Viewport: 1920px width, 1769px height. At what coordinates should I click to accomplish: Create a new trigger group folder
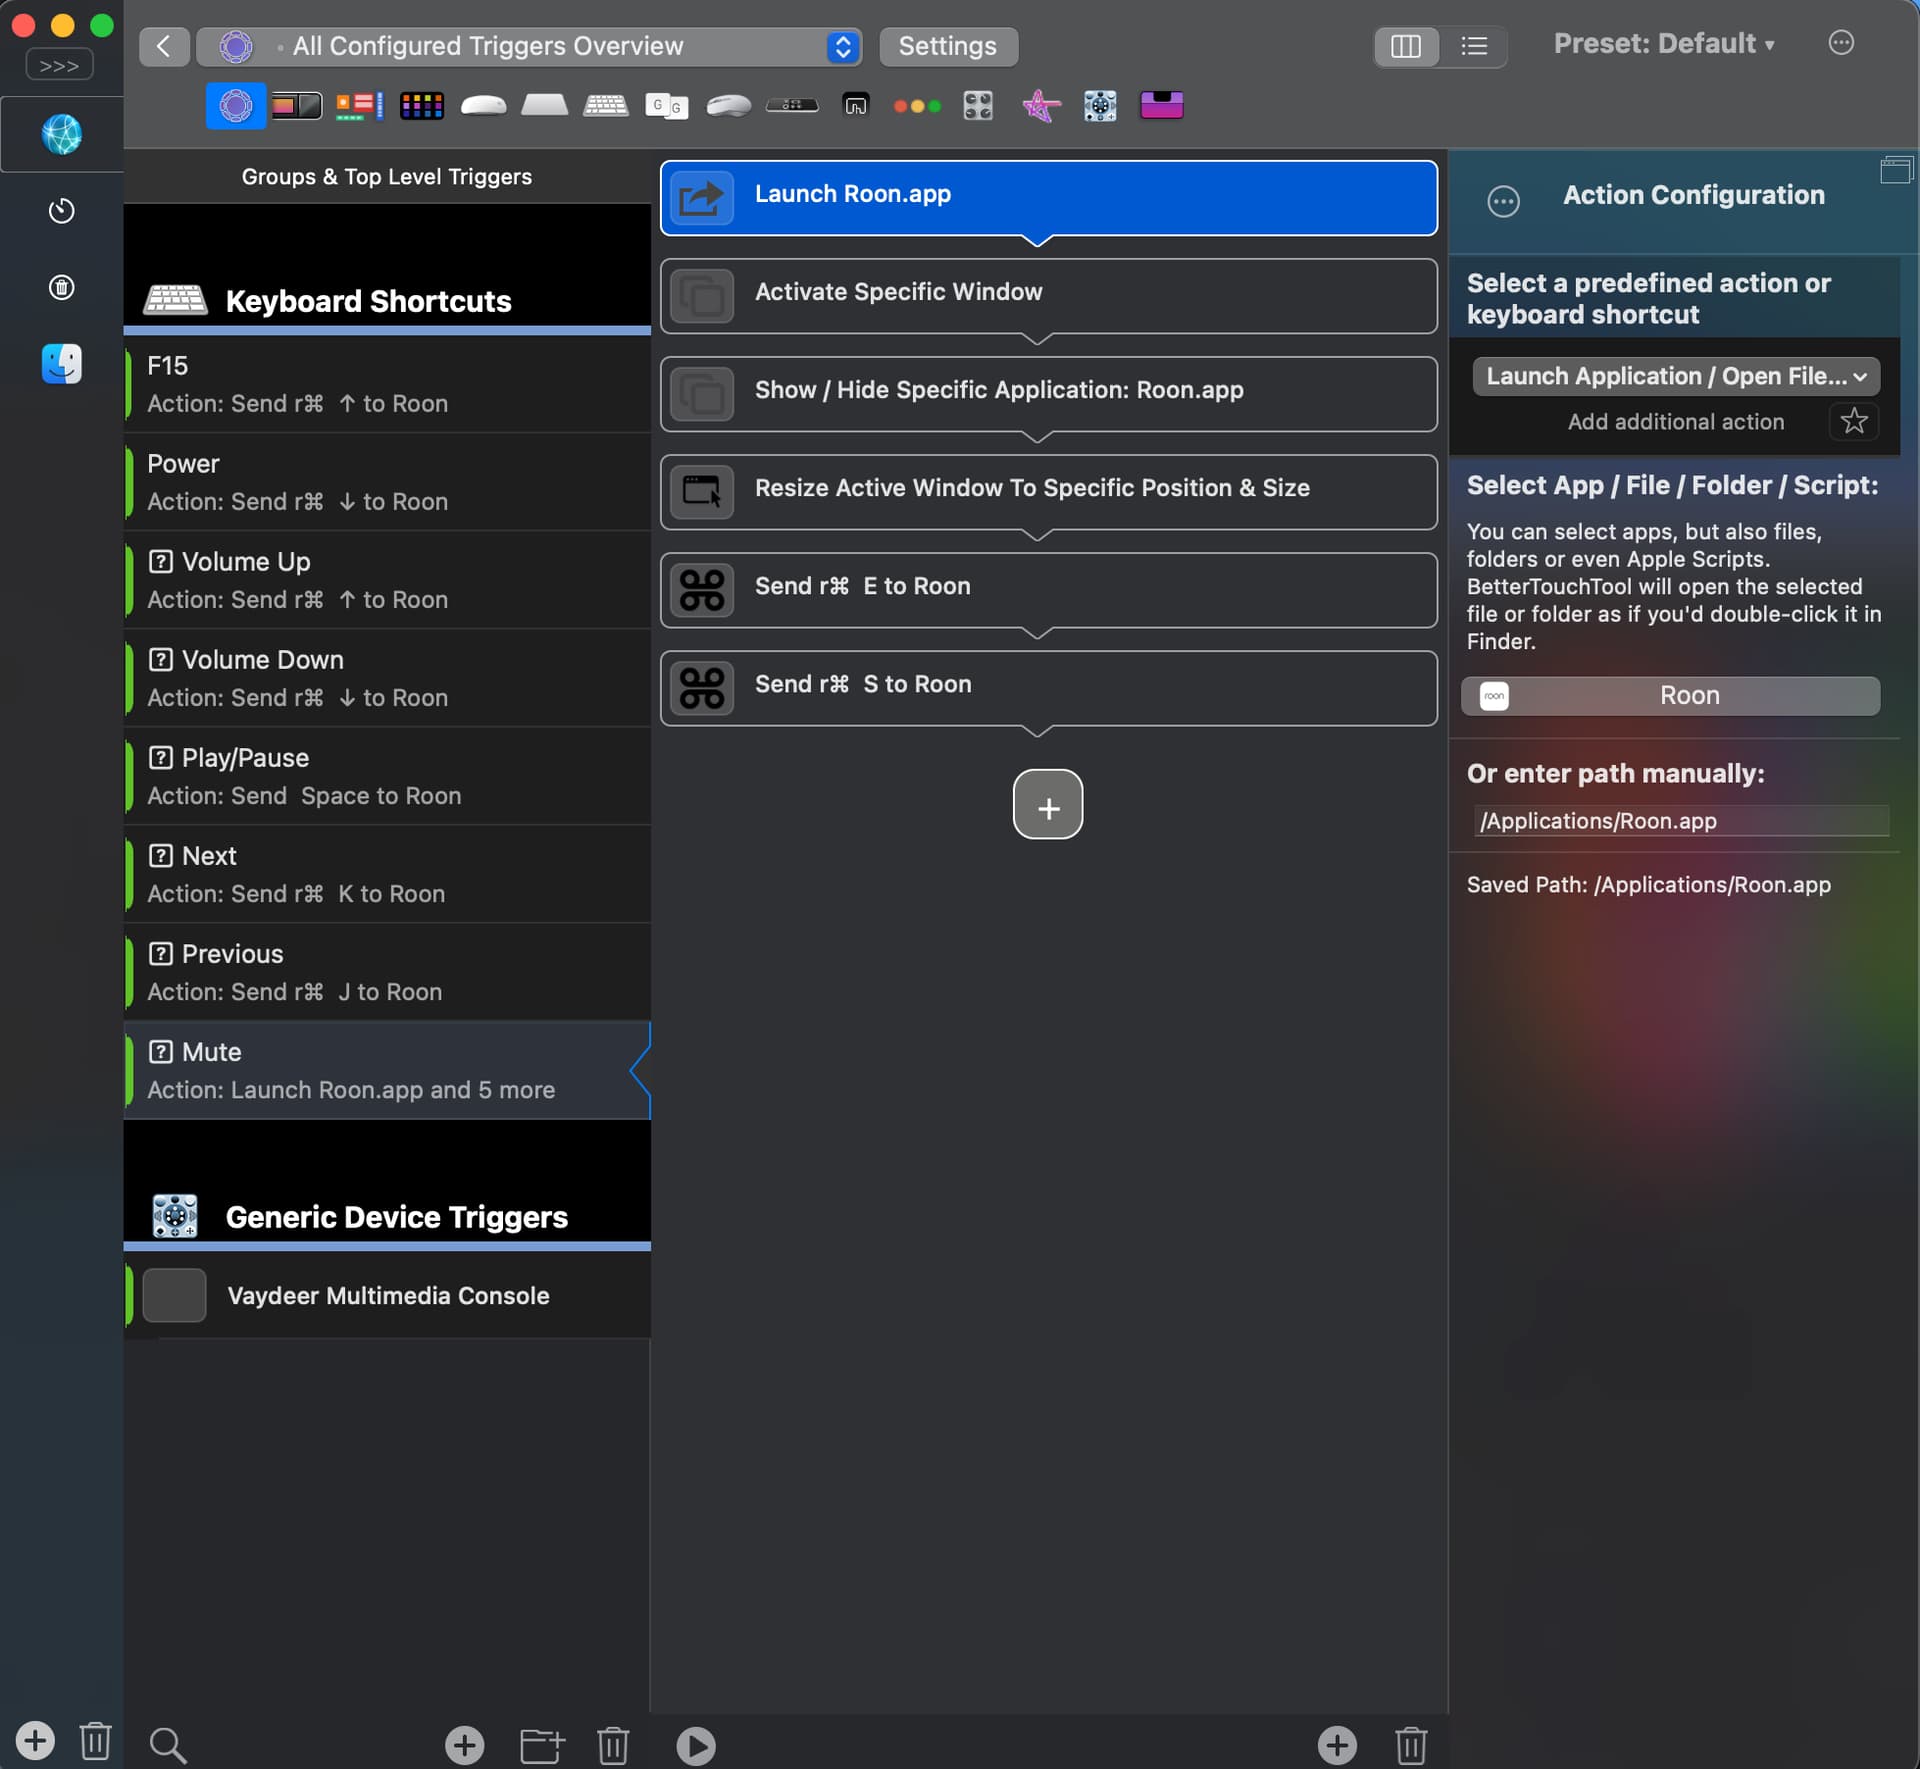click(x=543, y=1746)
